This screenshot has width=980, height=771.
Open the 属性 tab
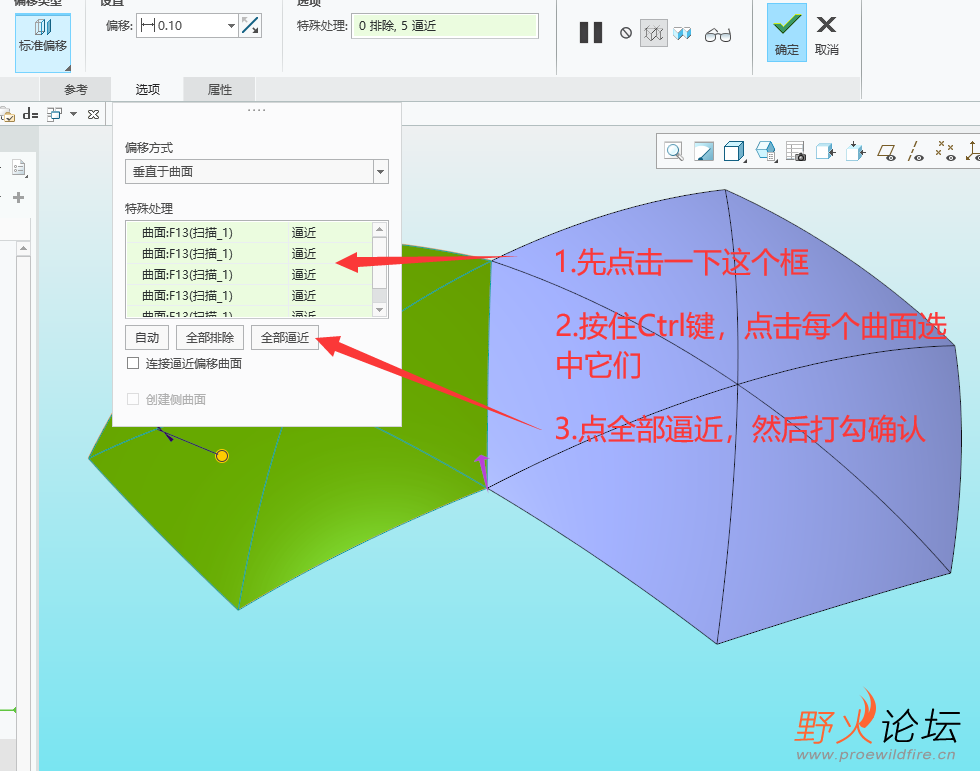219,89
